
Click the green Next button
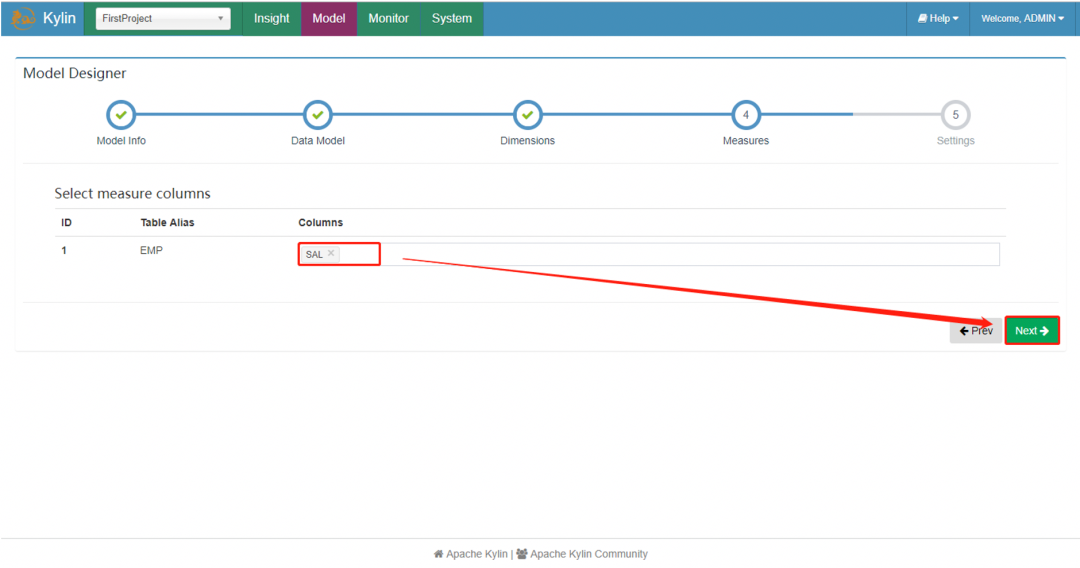[1032, 330]
